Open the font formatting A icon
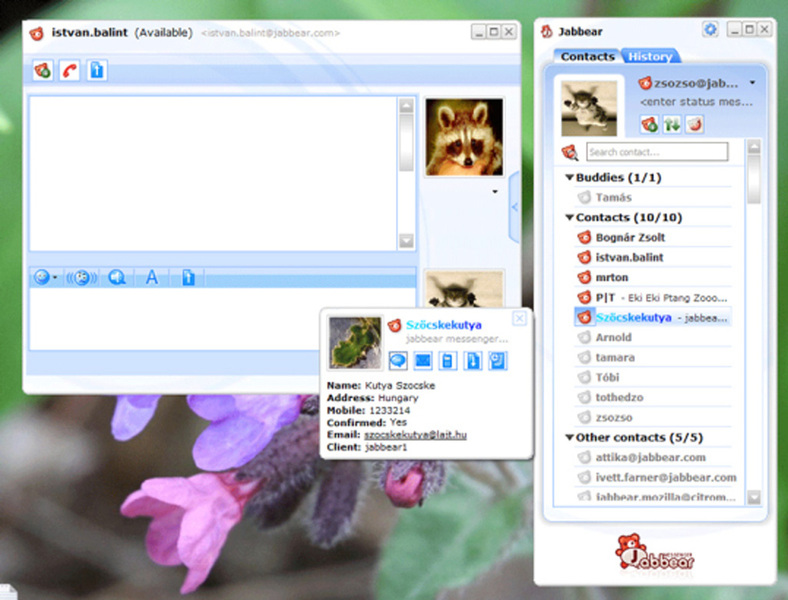Screen dimensions: 788x600 [x=151, y=277]
